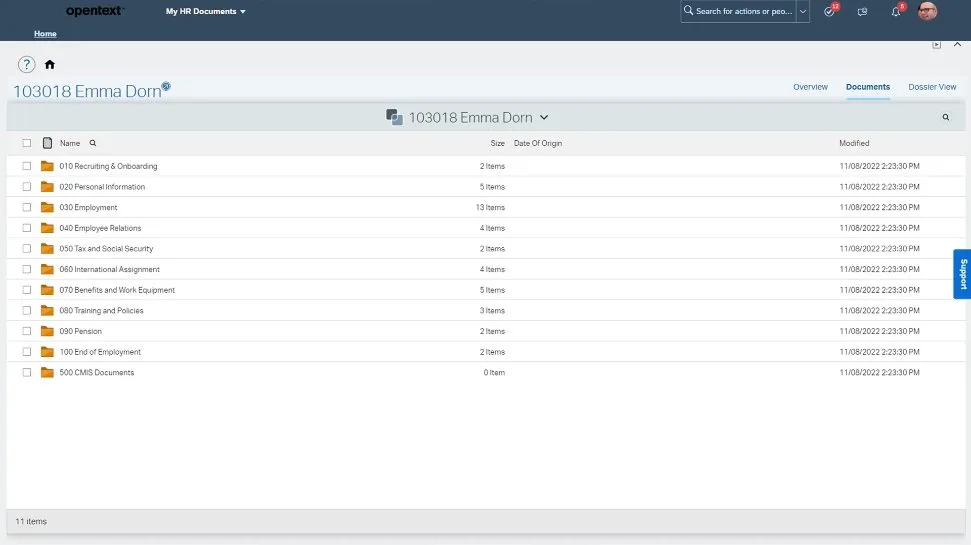Check the box for 070 Benefits and Work Equipment
The width and height of the screenshot is (971, 545).
[27, 290]
